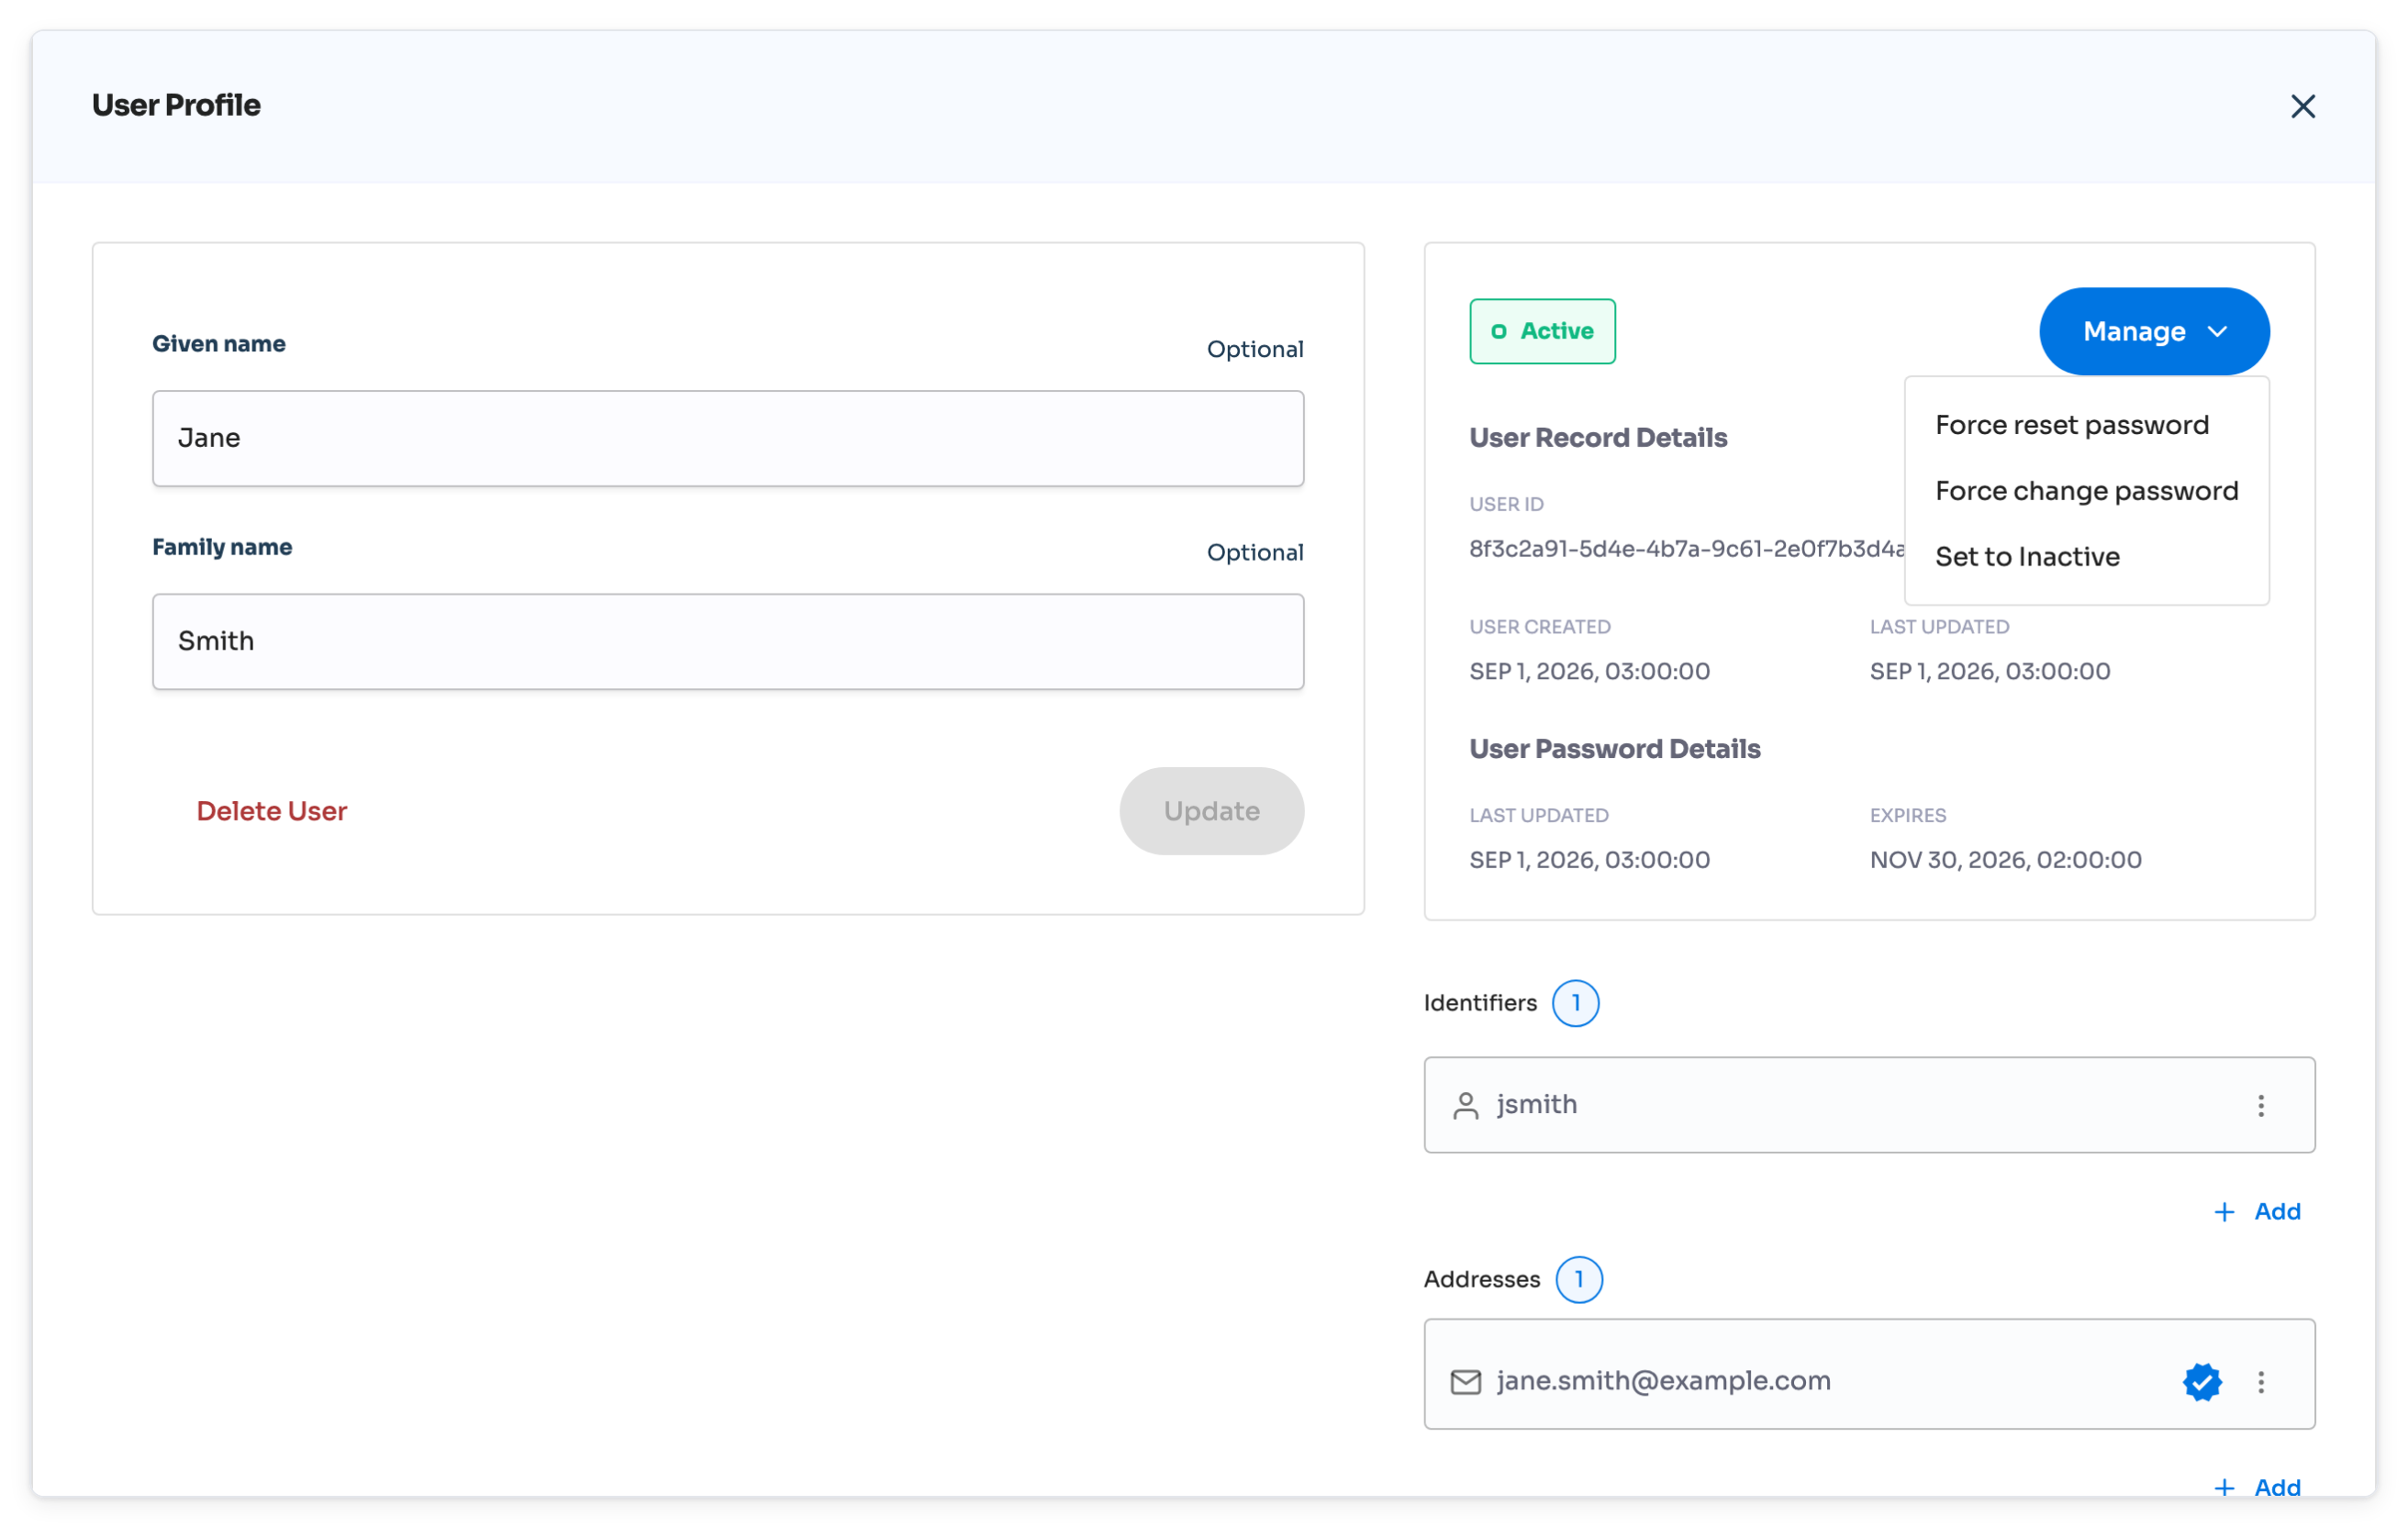Screen dimensions: 2408x1527
Task: Click the verified badge on email address
Action: tap(2201, 1381)
